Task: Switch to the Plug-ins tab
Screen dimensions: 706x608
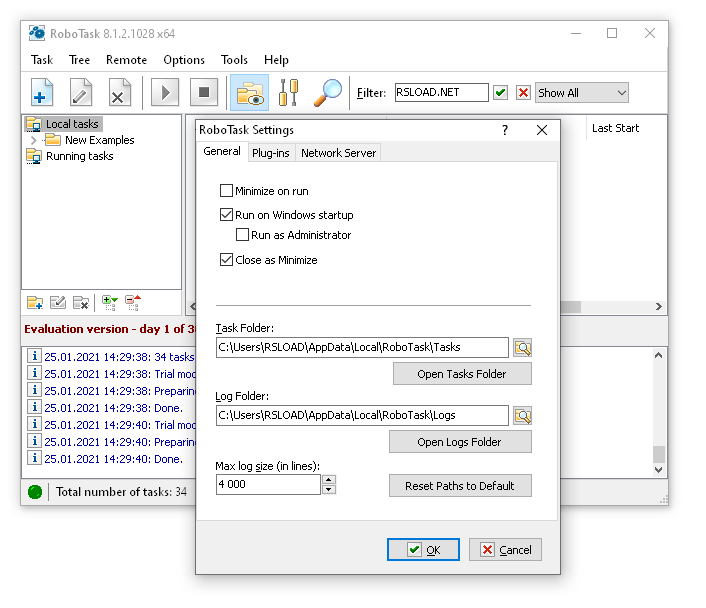Action: click(271, 153)
